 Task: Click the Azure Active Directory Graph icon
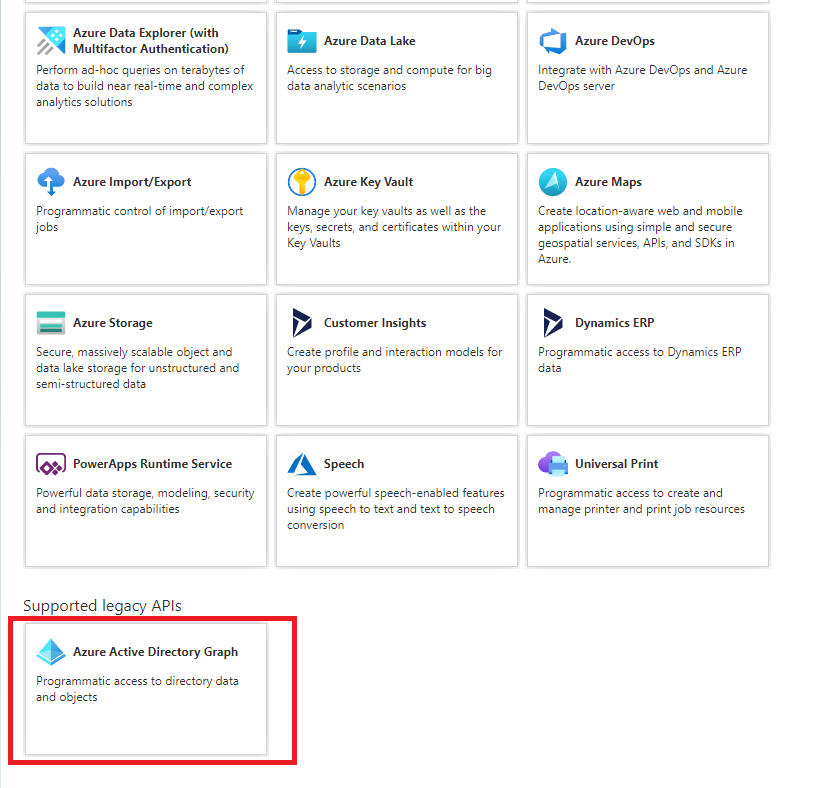[51, 652]
